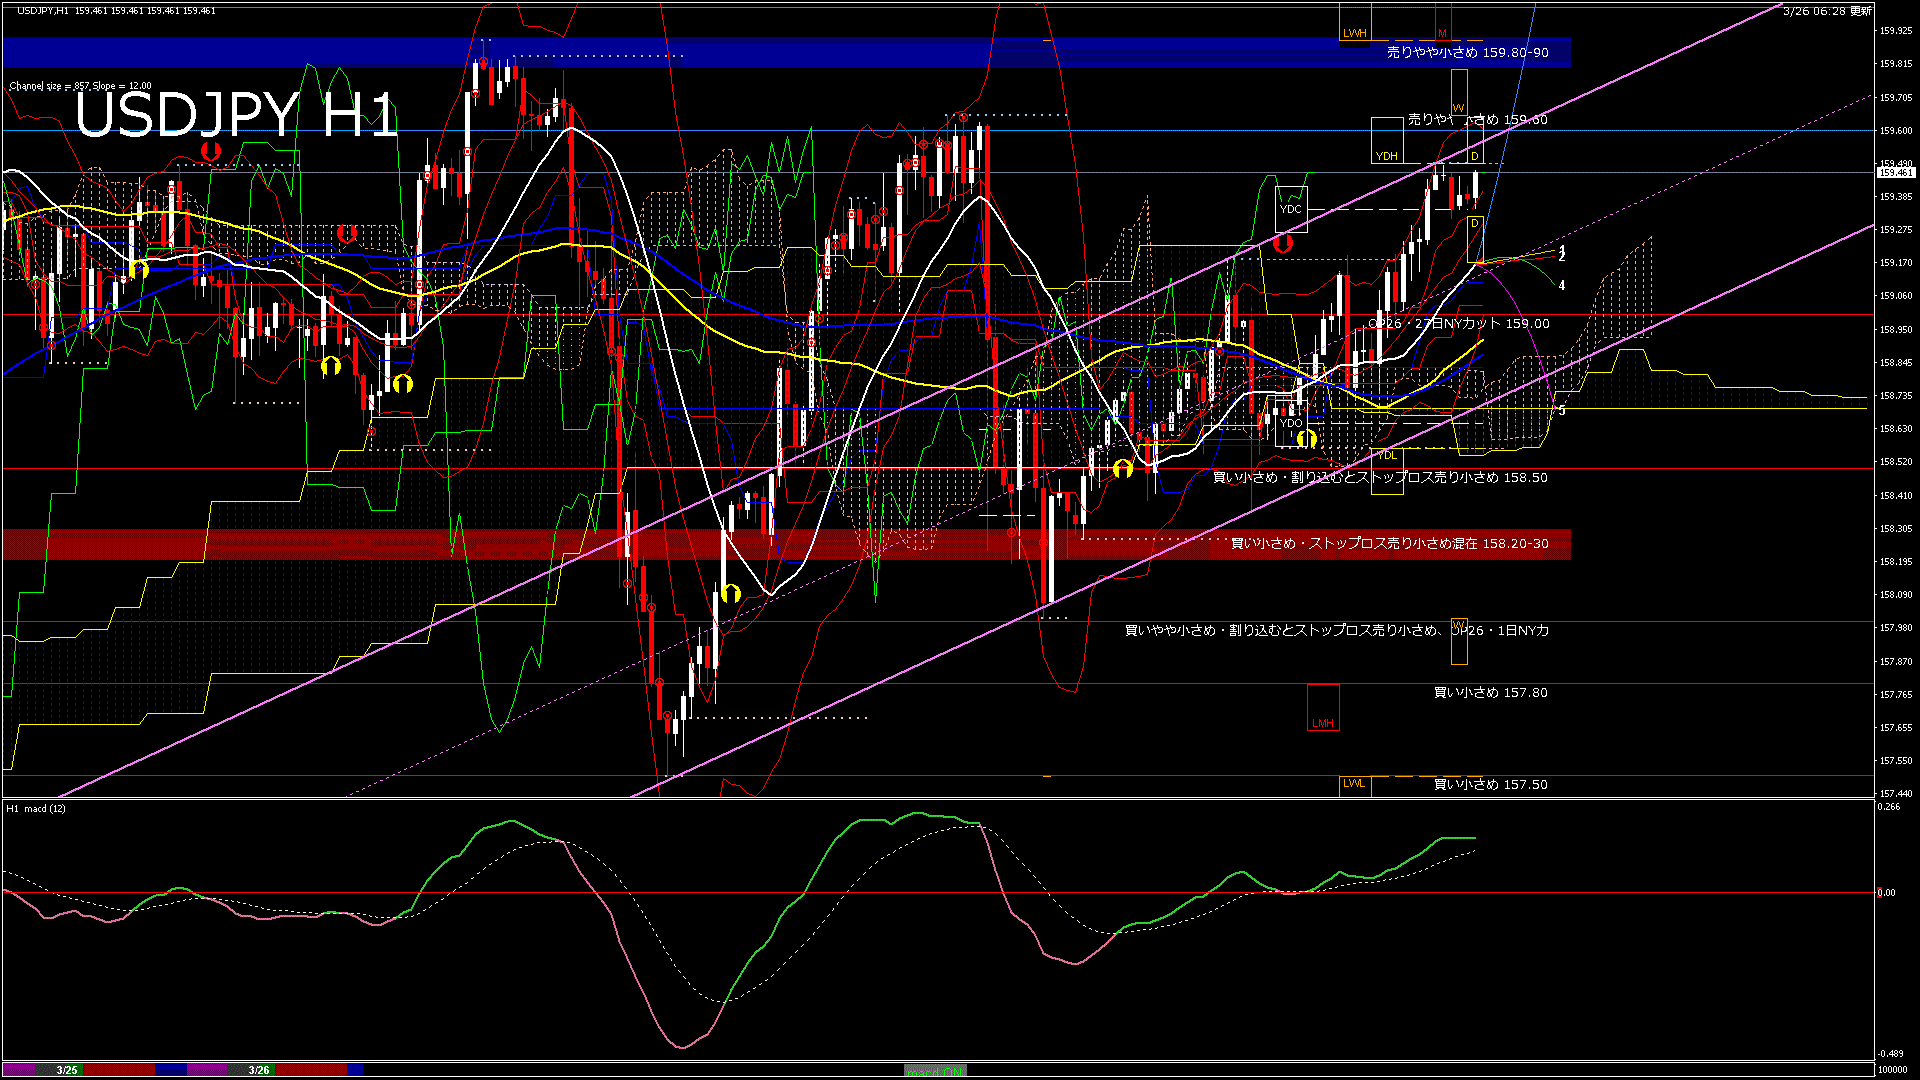Select the YDC marker box on the chart
Viewport: 1920px width, 1080px height.
[x=1291, y=208]
